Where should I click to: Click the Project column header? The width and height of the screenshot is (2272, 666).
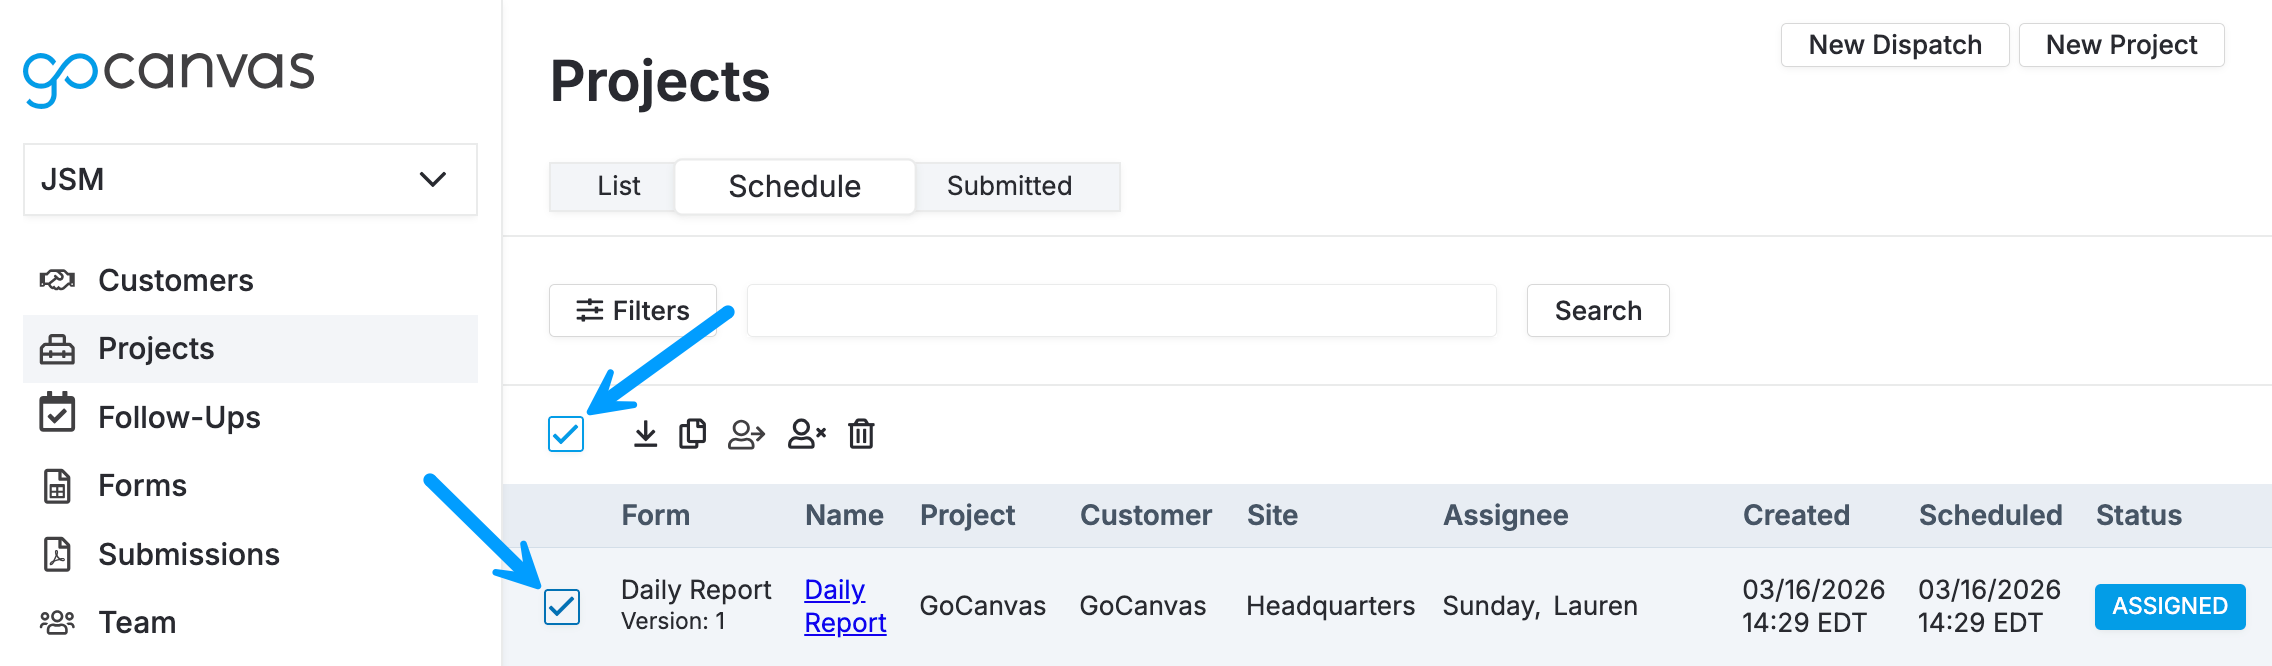(x=968, y=515)
